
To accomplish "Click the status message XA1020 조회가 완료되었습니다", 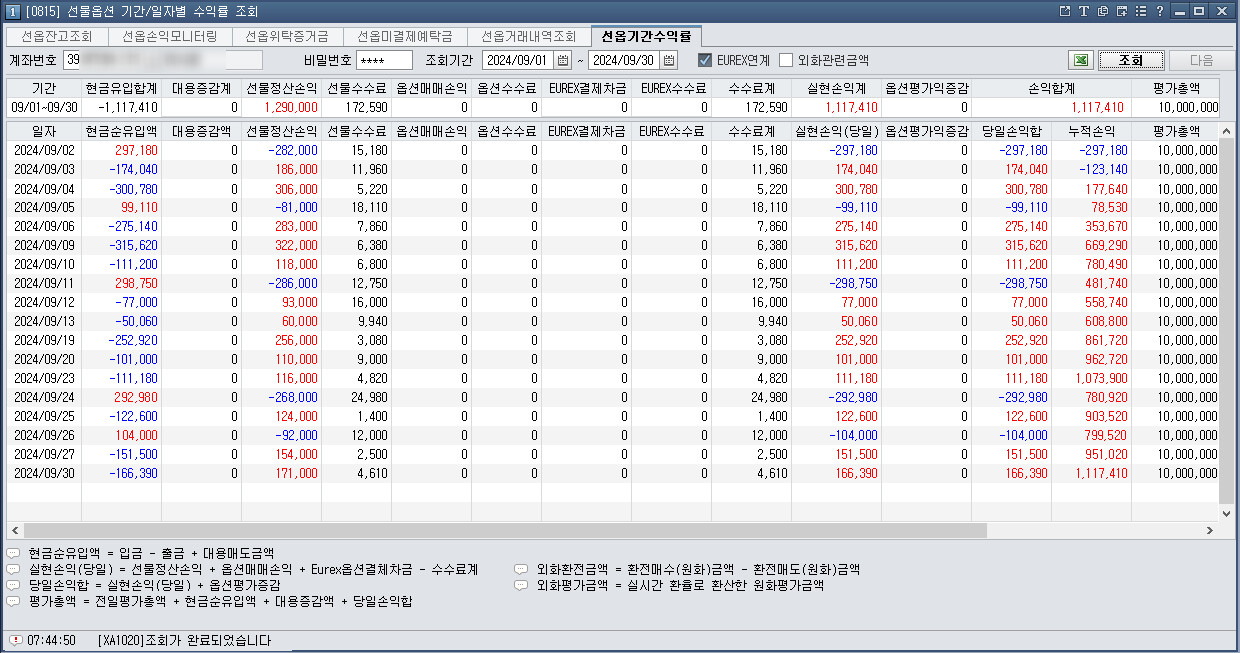I will point(184,640).
